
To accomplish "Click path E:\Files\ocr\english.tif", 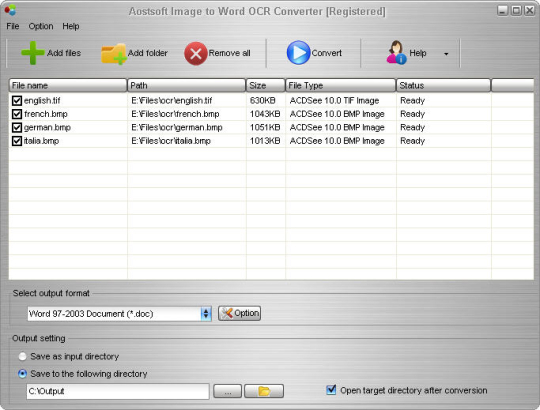I will pyautogui.click(x=172, y=101).
